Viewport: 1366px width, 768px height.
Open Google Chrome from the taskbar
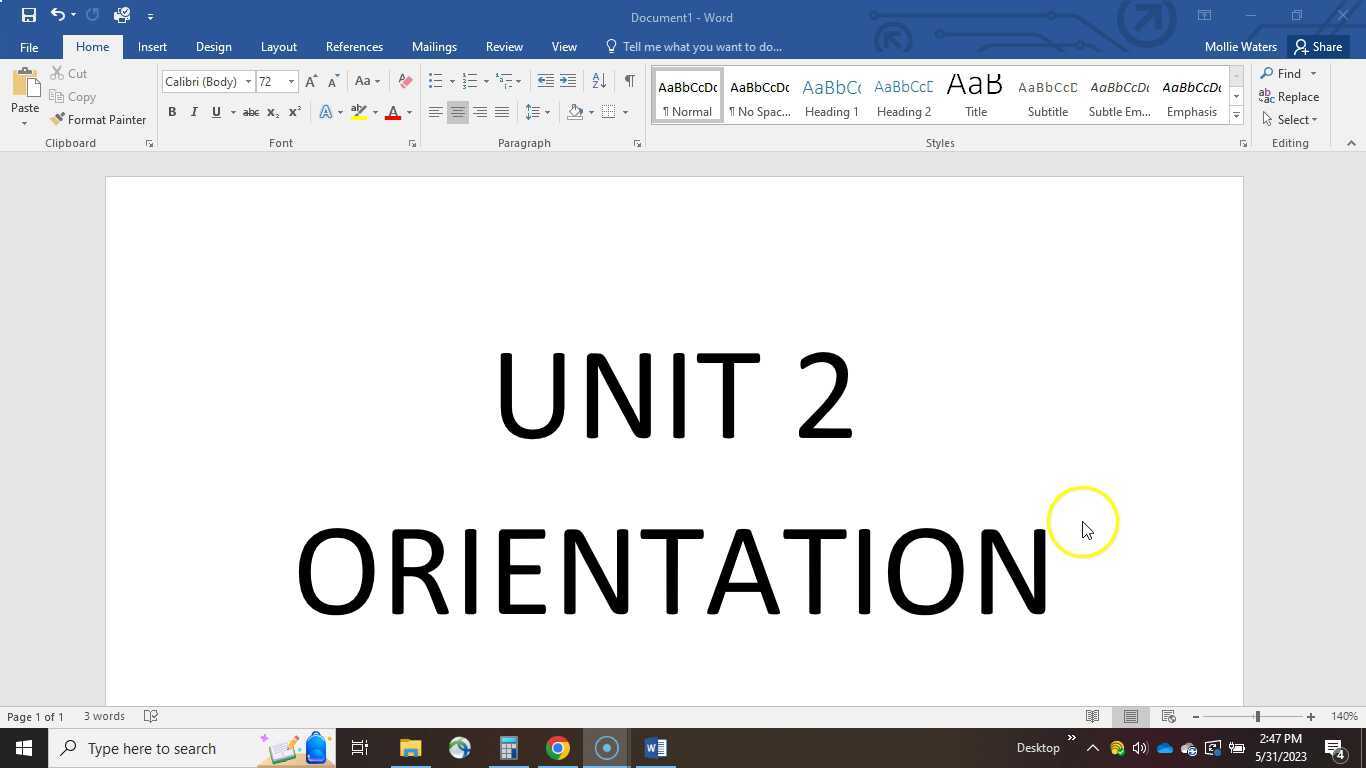coord(557,747)
